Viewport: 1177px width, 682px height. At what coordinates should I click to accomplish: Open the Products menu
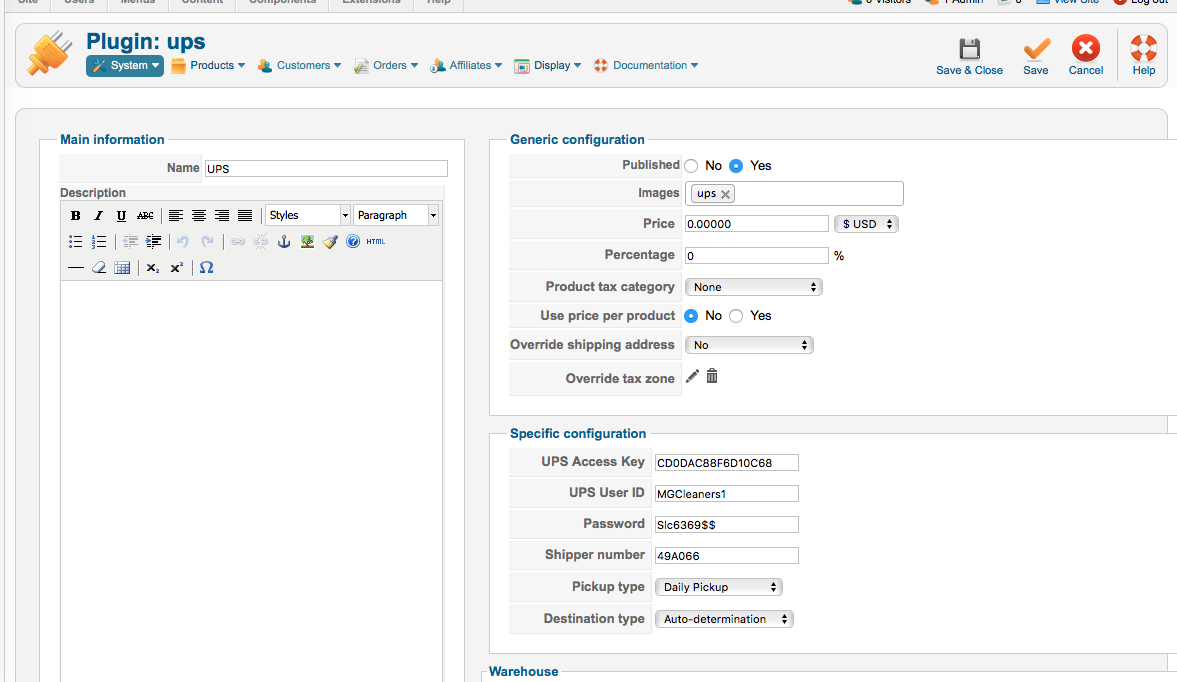click(x=208, y=65)
